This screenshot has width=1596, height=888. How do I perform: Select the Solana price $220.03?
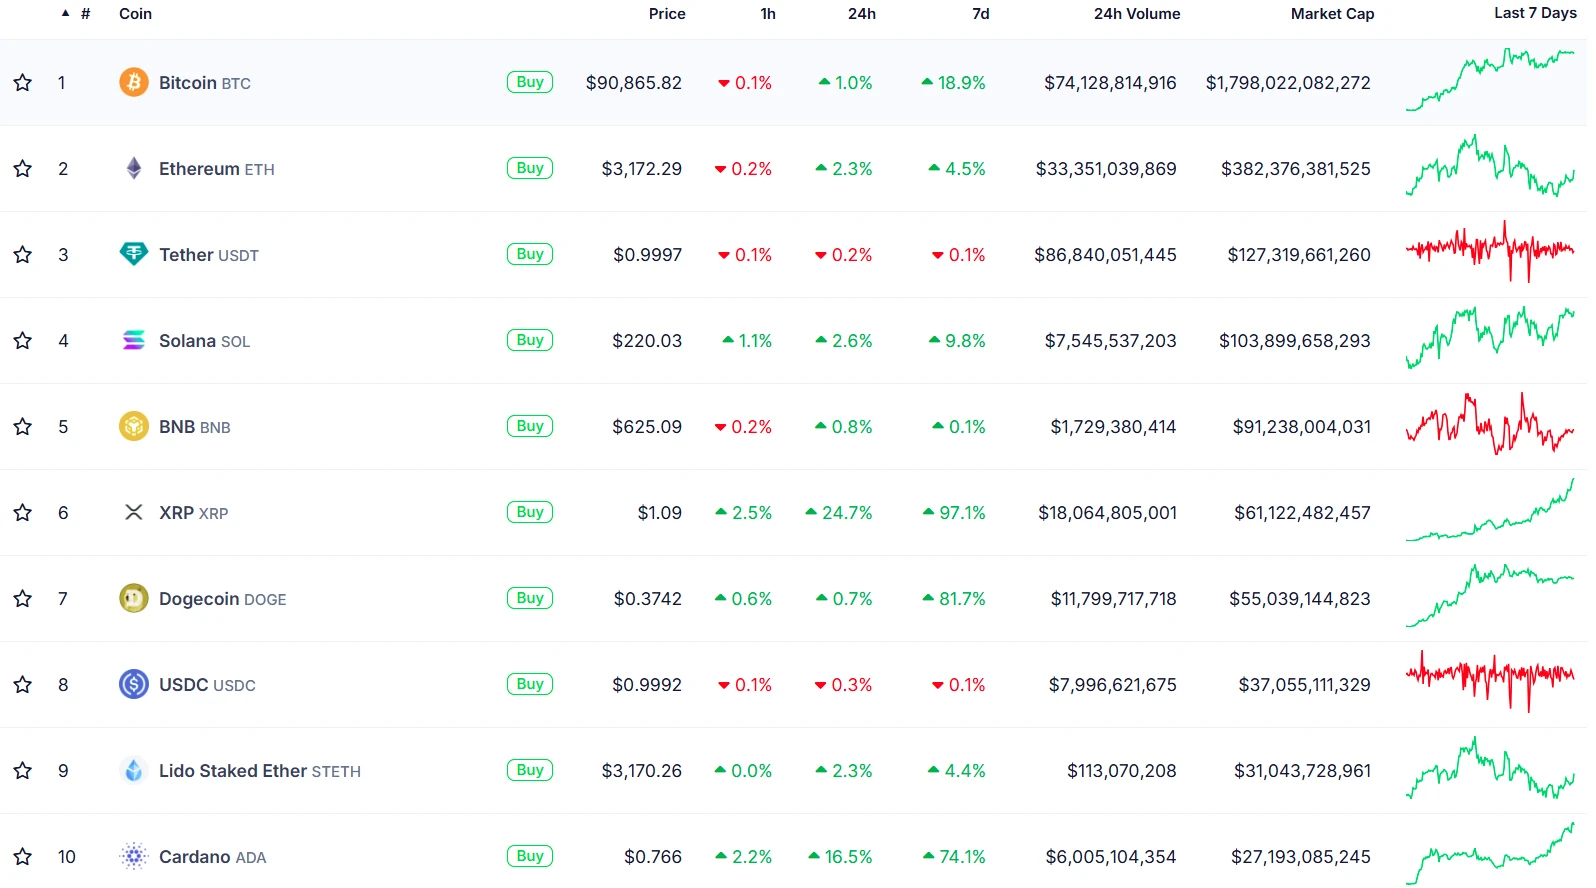tap(647, 341)
